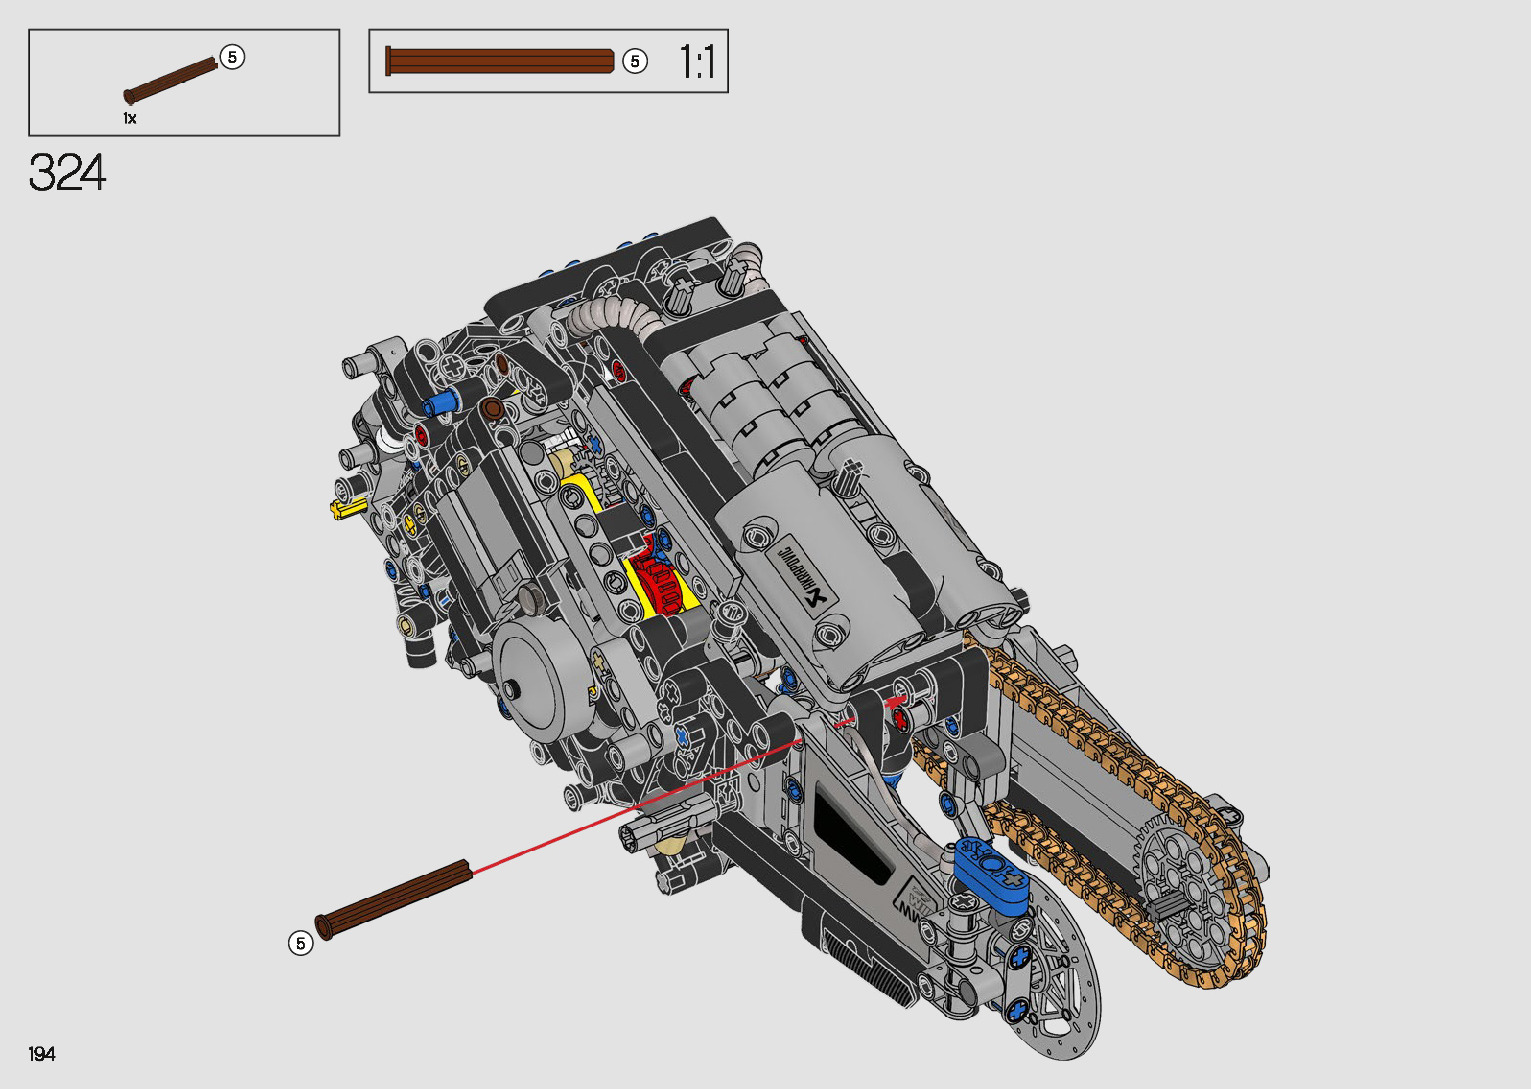Click the blue pin at the top left
Viewport: 1531px width, 1089px height.
(440, 402)
